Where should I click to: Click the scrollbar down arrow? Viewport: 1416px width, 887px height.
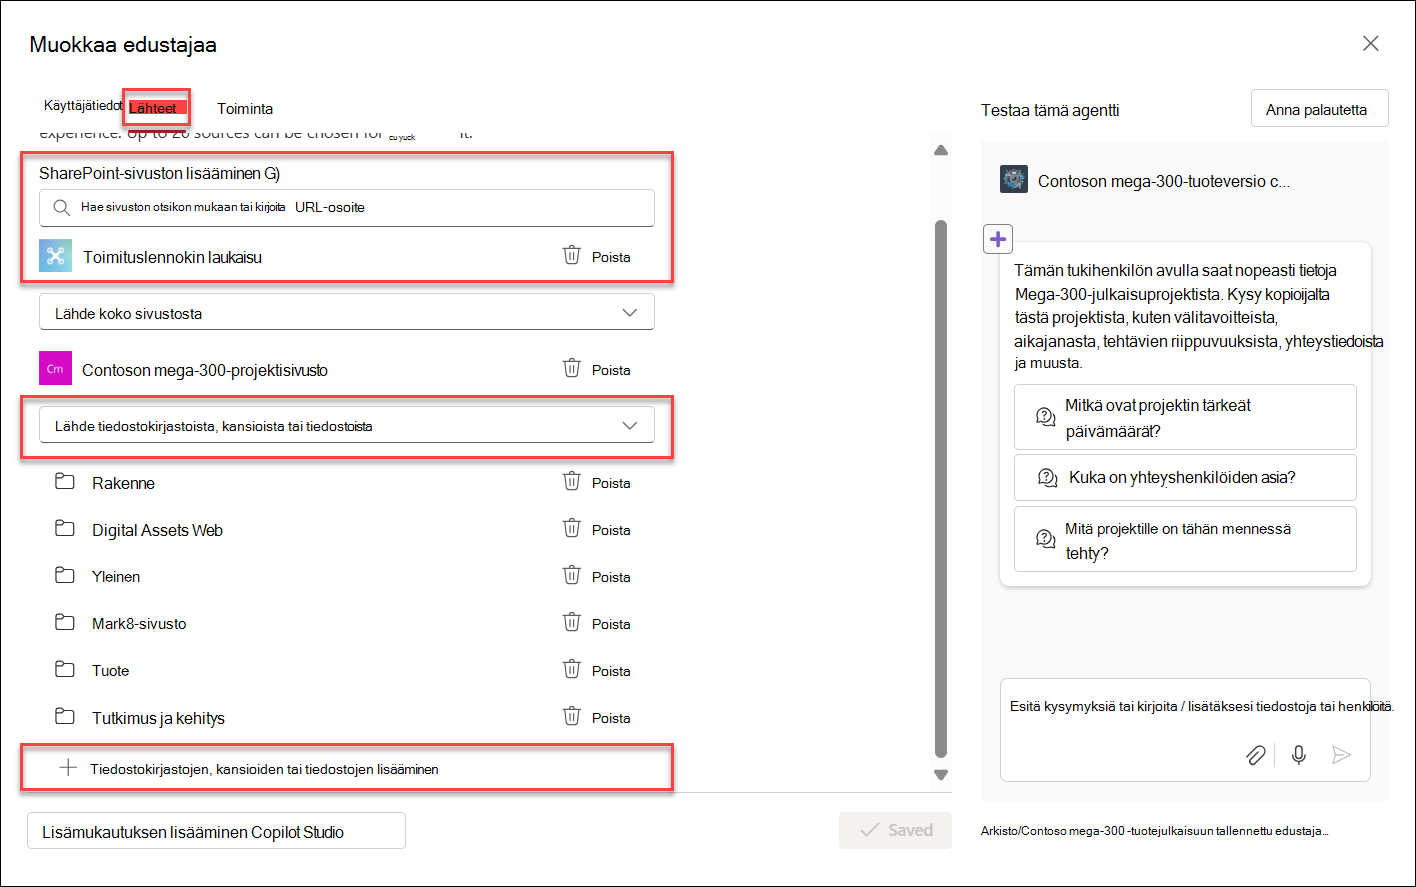pos(940,775)
